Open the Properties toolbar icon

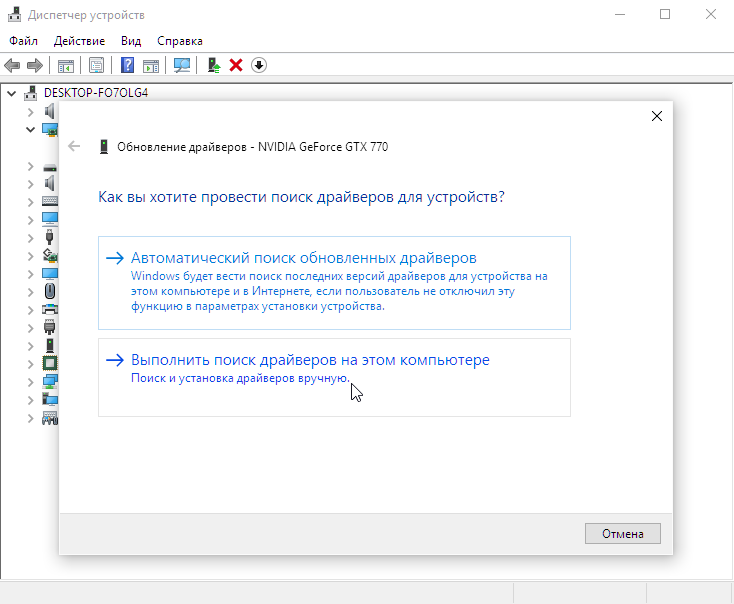96,65
